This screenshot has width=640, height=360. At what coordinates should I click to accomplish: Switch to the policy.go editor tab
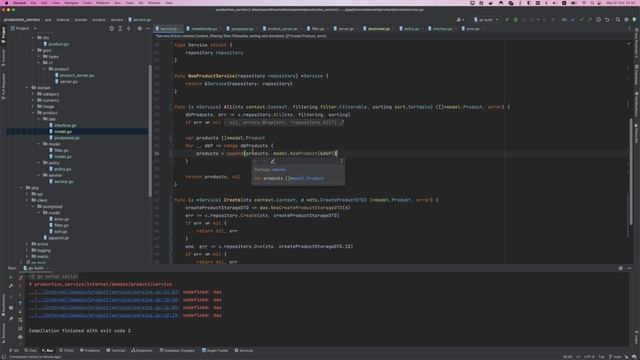(x=411, y=29)
